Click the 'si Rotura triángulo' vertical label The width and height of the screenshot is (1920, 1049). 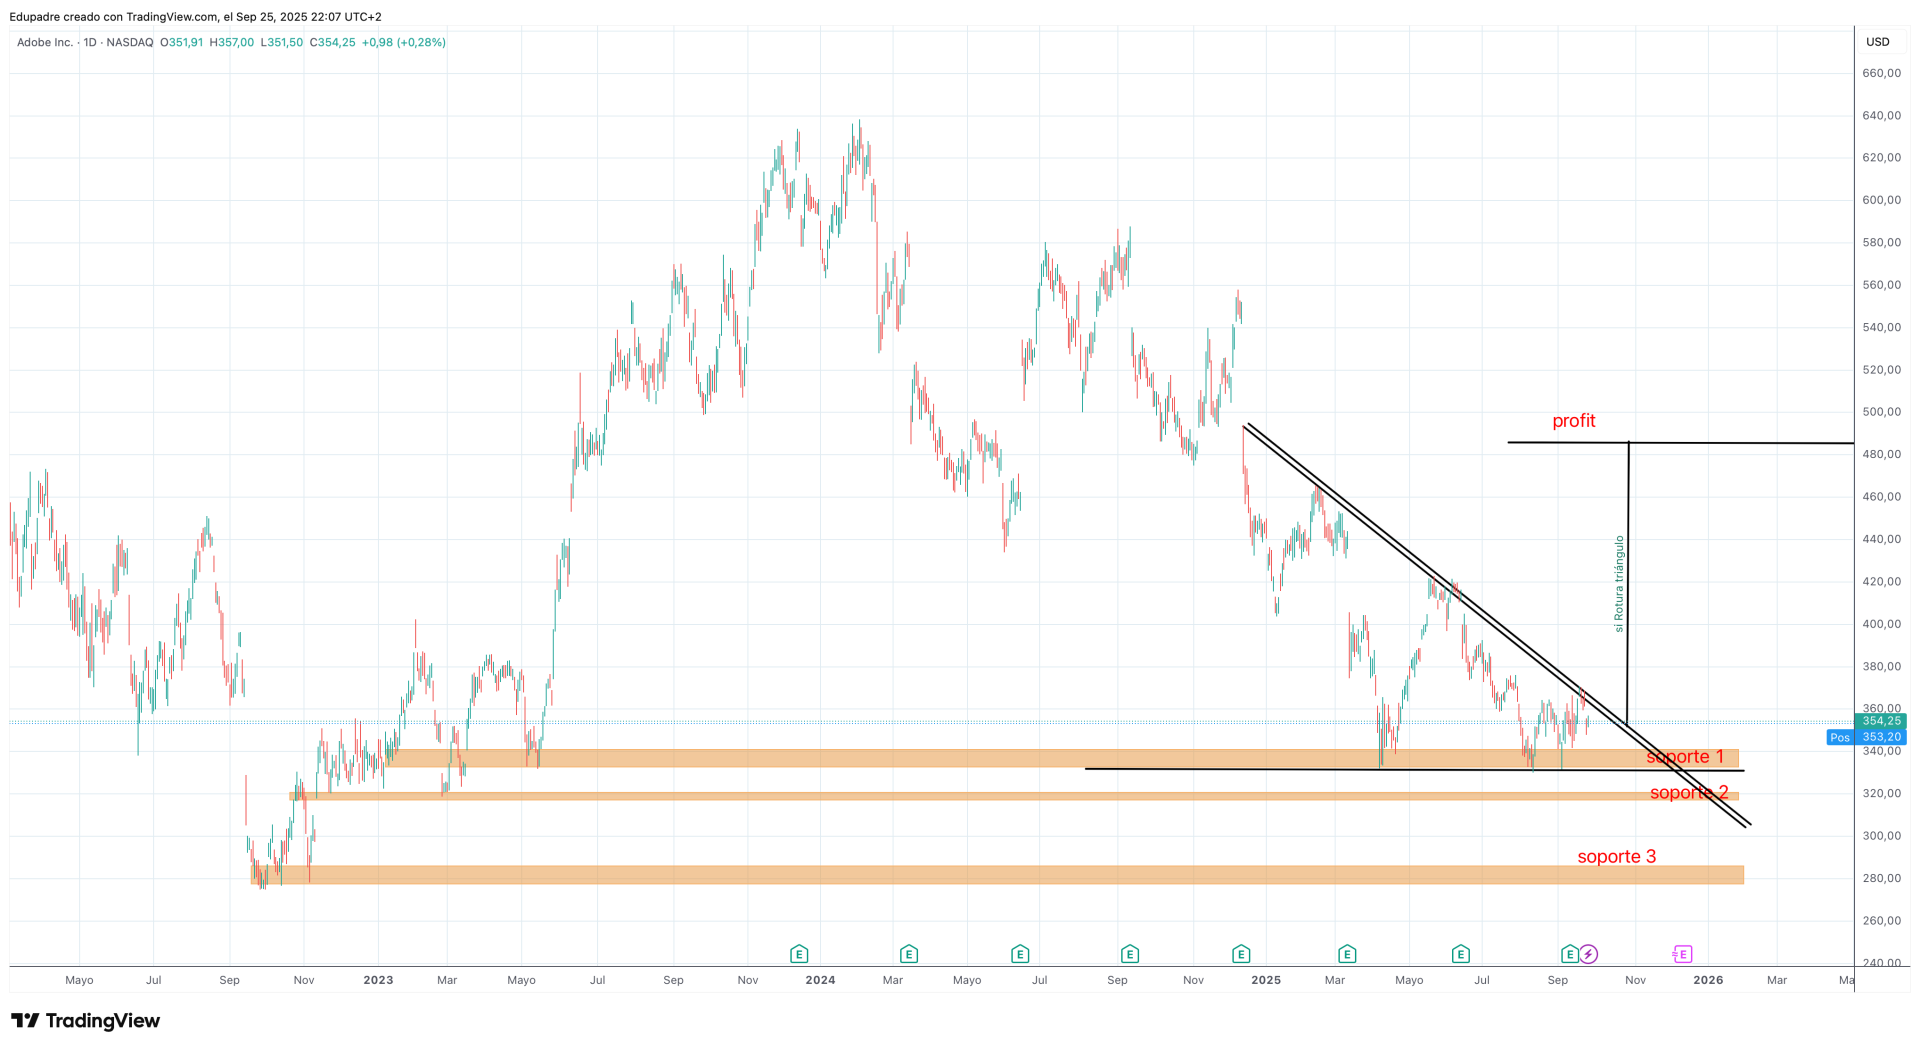[1619, 584]
